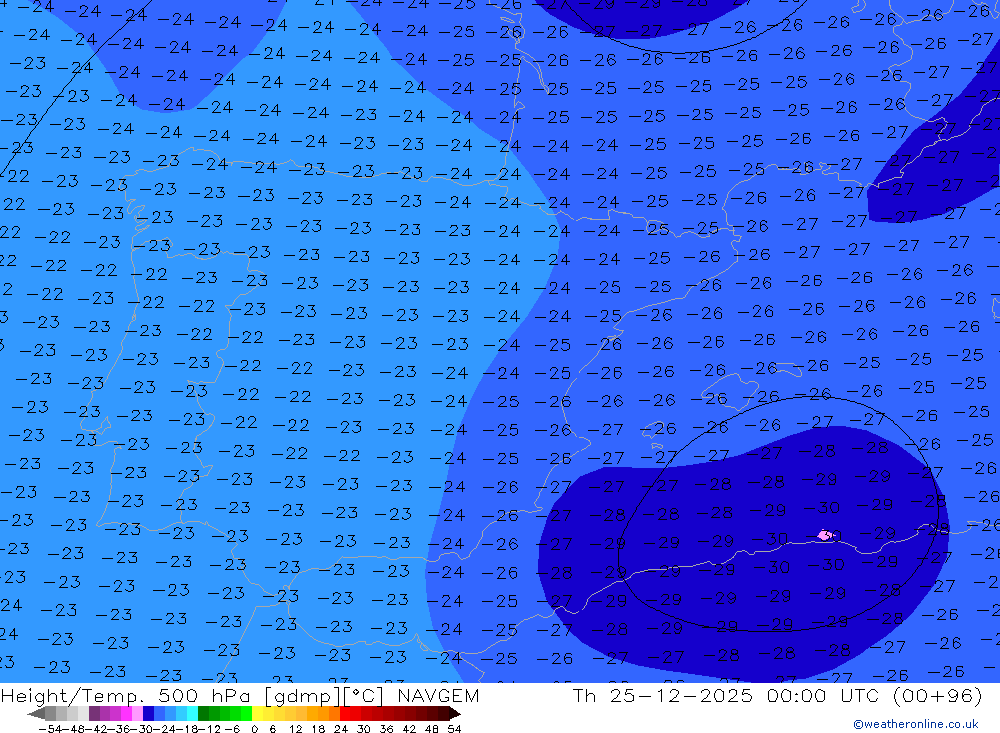The height and width of the screenshot is (733, 1000).
Task: Click the weatheronline.co.uk copyright link
Action: 916,724
